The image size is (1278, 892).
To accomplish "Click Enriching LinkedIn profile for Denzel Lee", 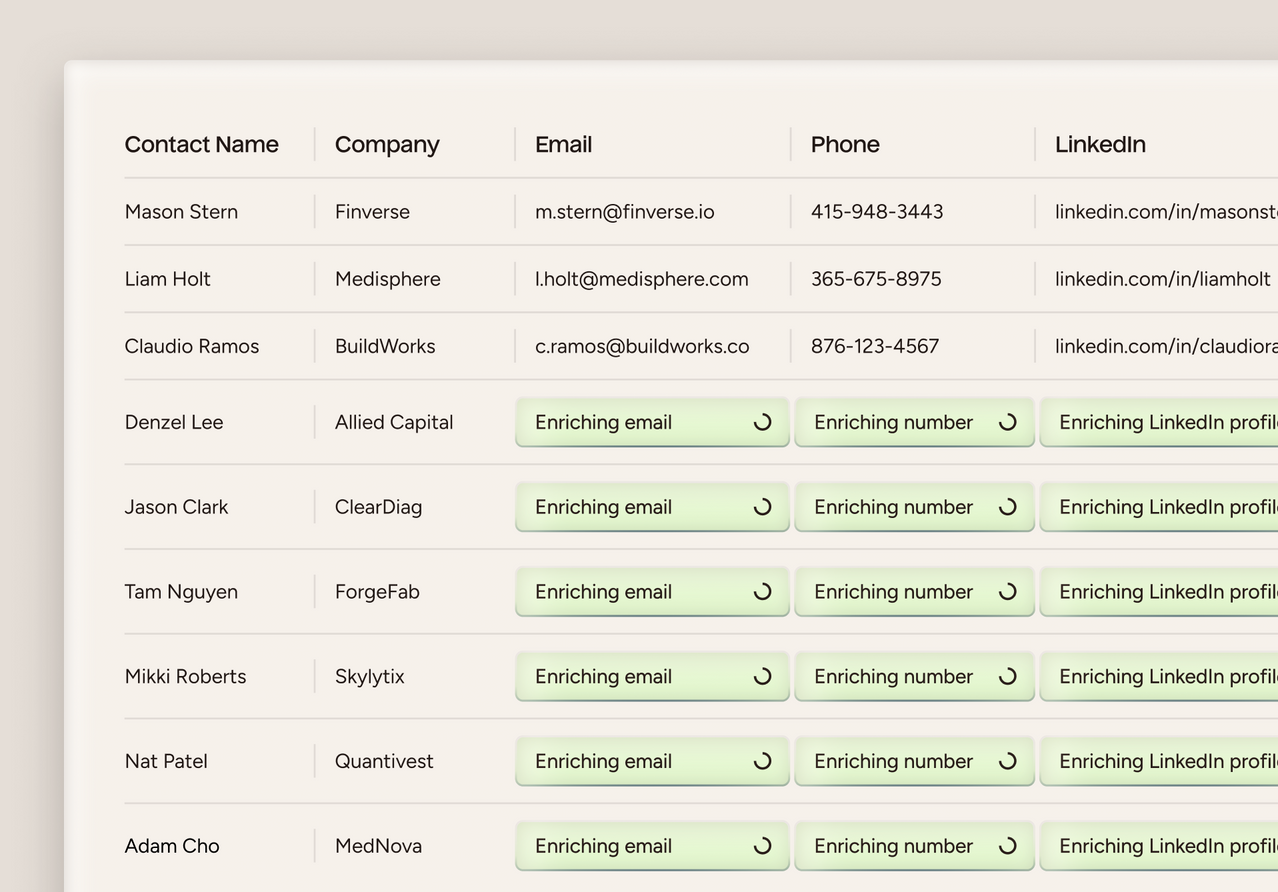I will [1159, 422].
